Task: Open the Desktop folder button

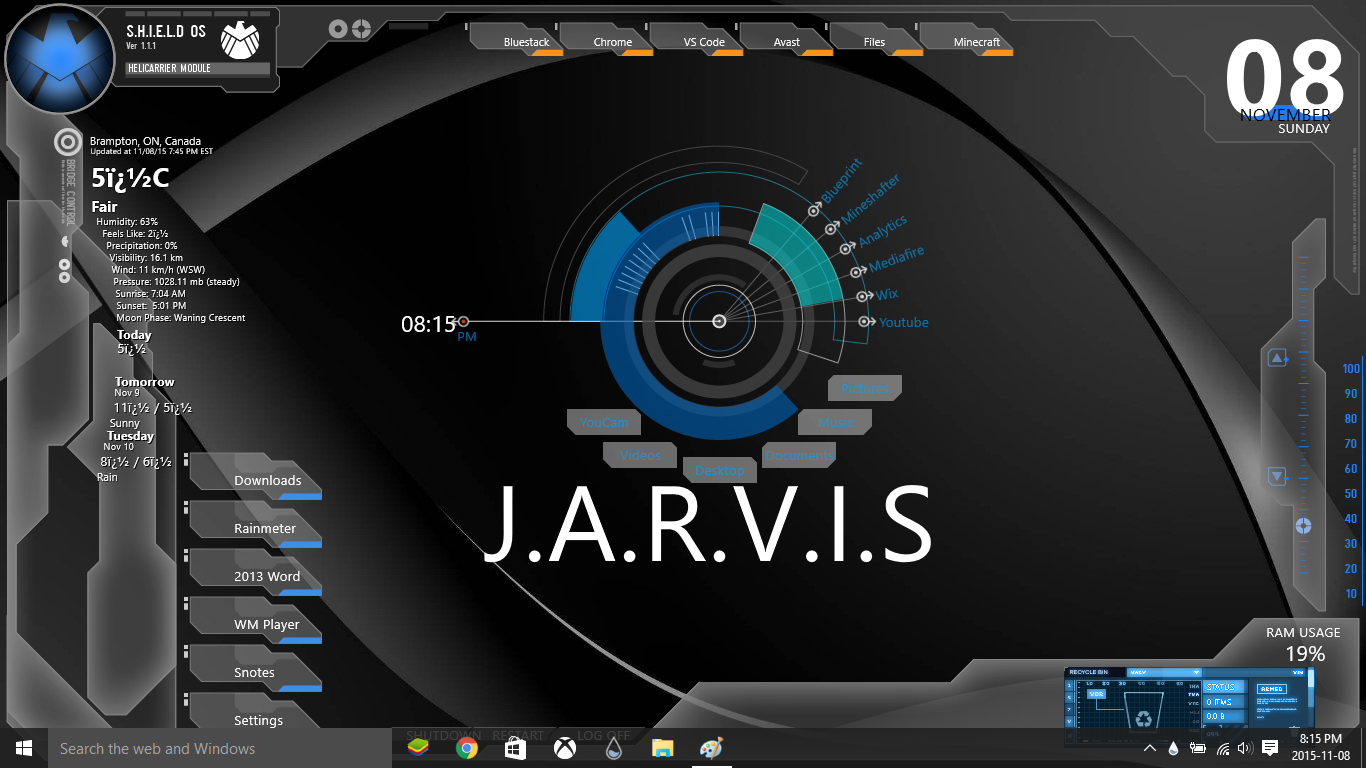Action: pyautogui.click(x=720, y=469)
